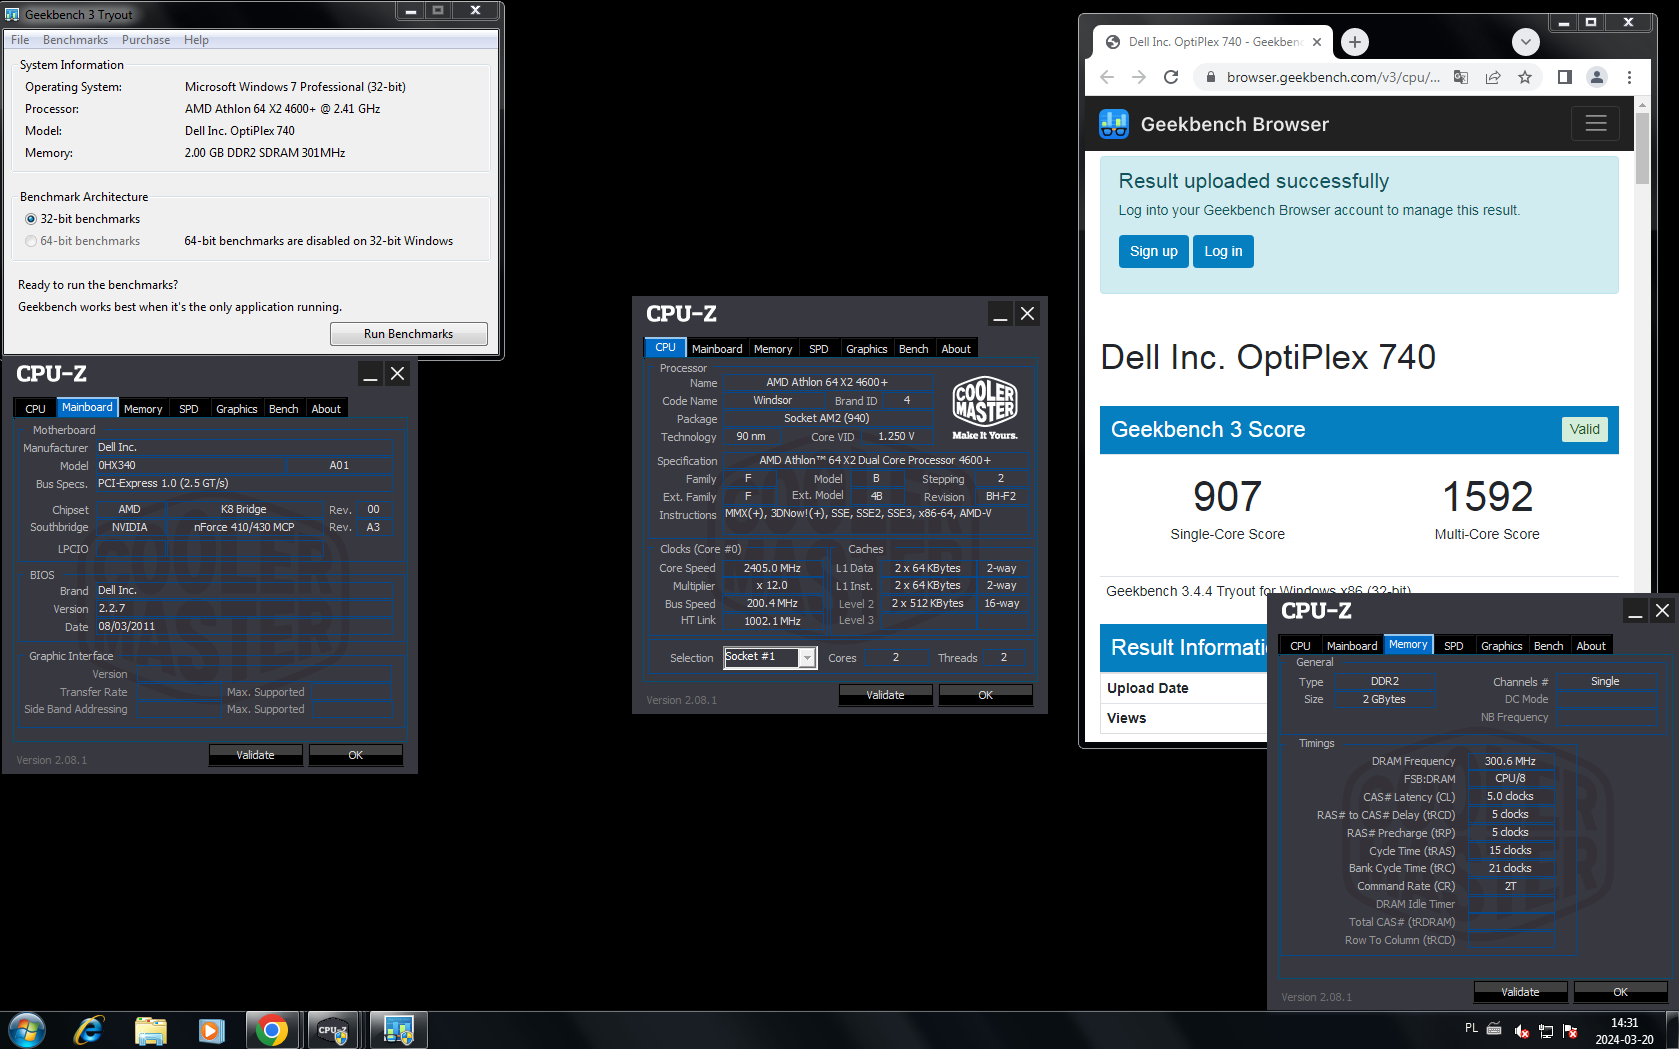Select the 32-bit benchmarks radio button

(31, 219)
